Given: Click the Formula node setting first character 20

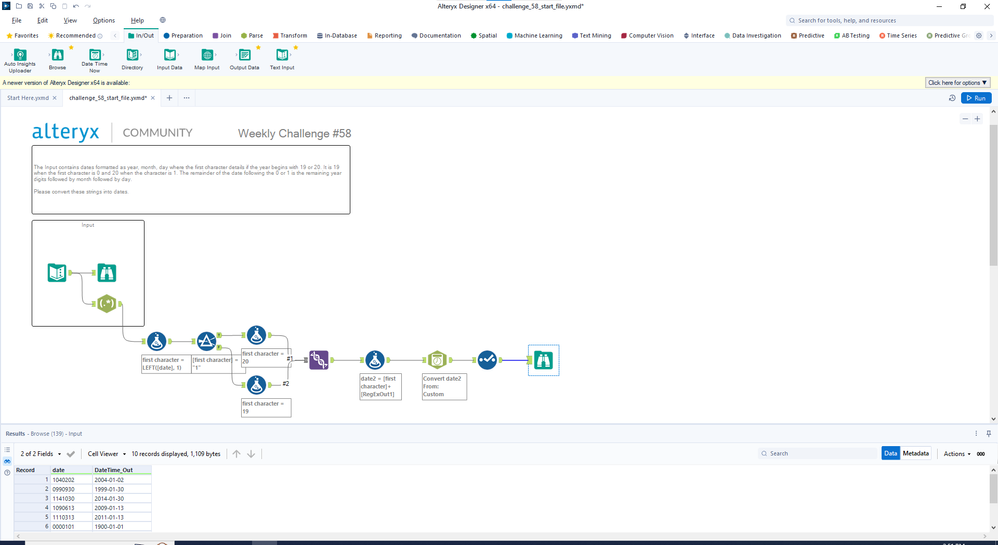Looking at the screenshot, I should pos(257,335).
